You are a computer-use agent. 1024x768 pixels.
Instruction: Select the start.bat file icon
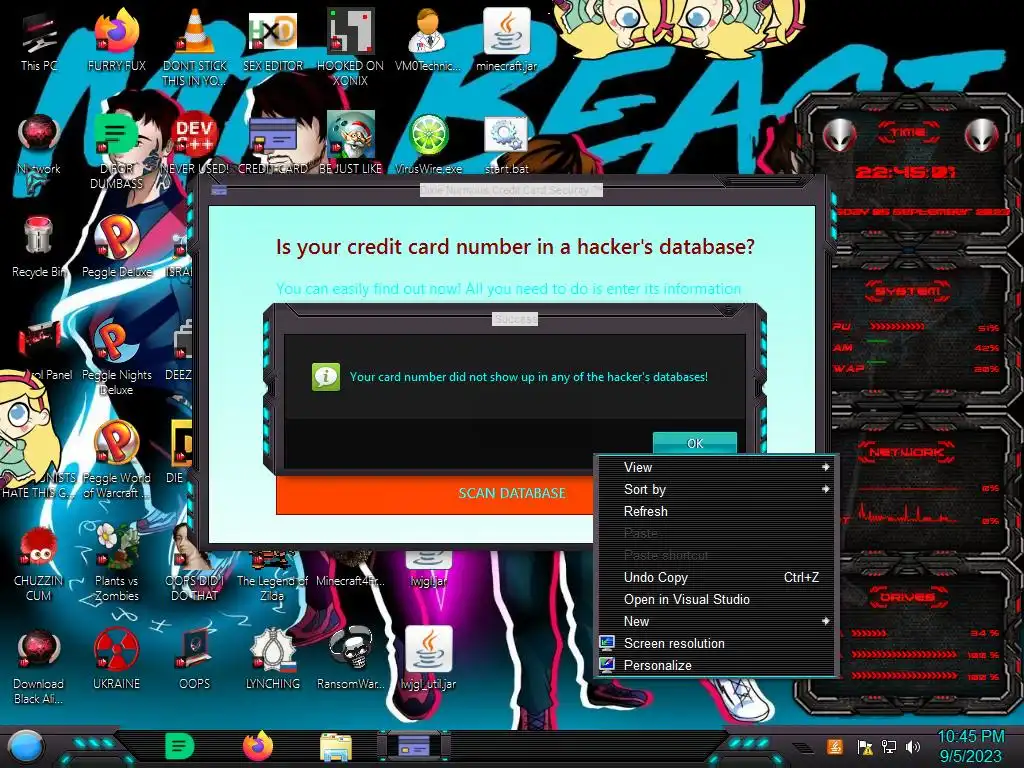tap(506, 145)
